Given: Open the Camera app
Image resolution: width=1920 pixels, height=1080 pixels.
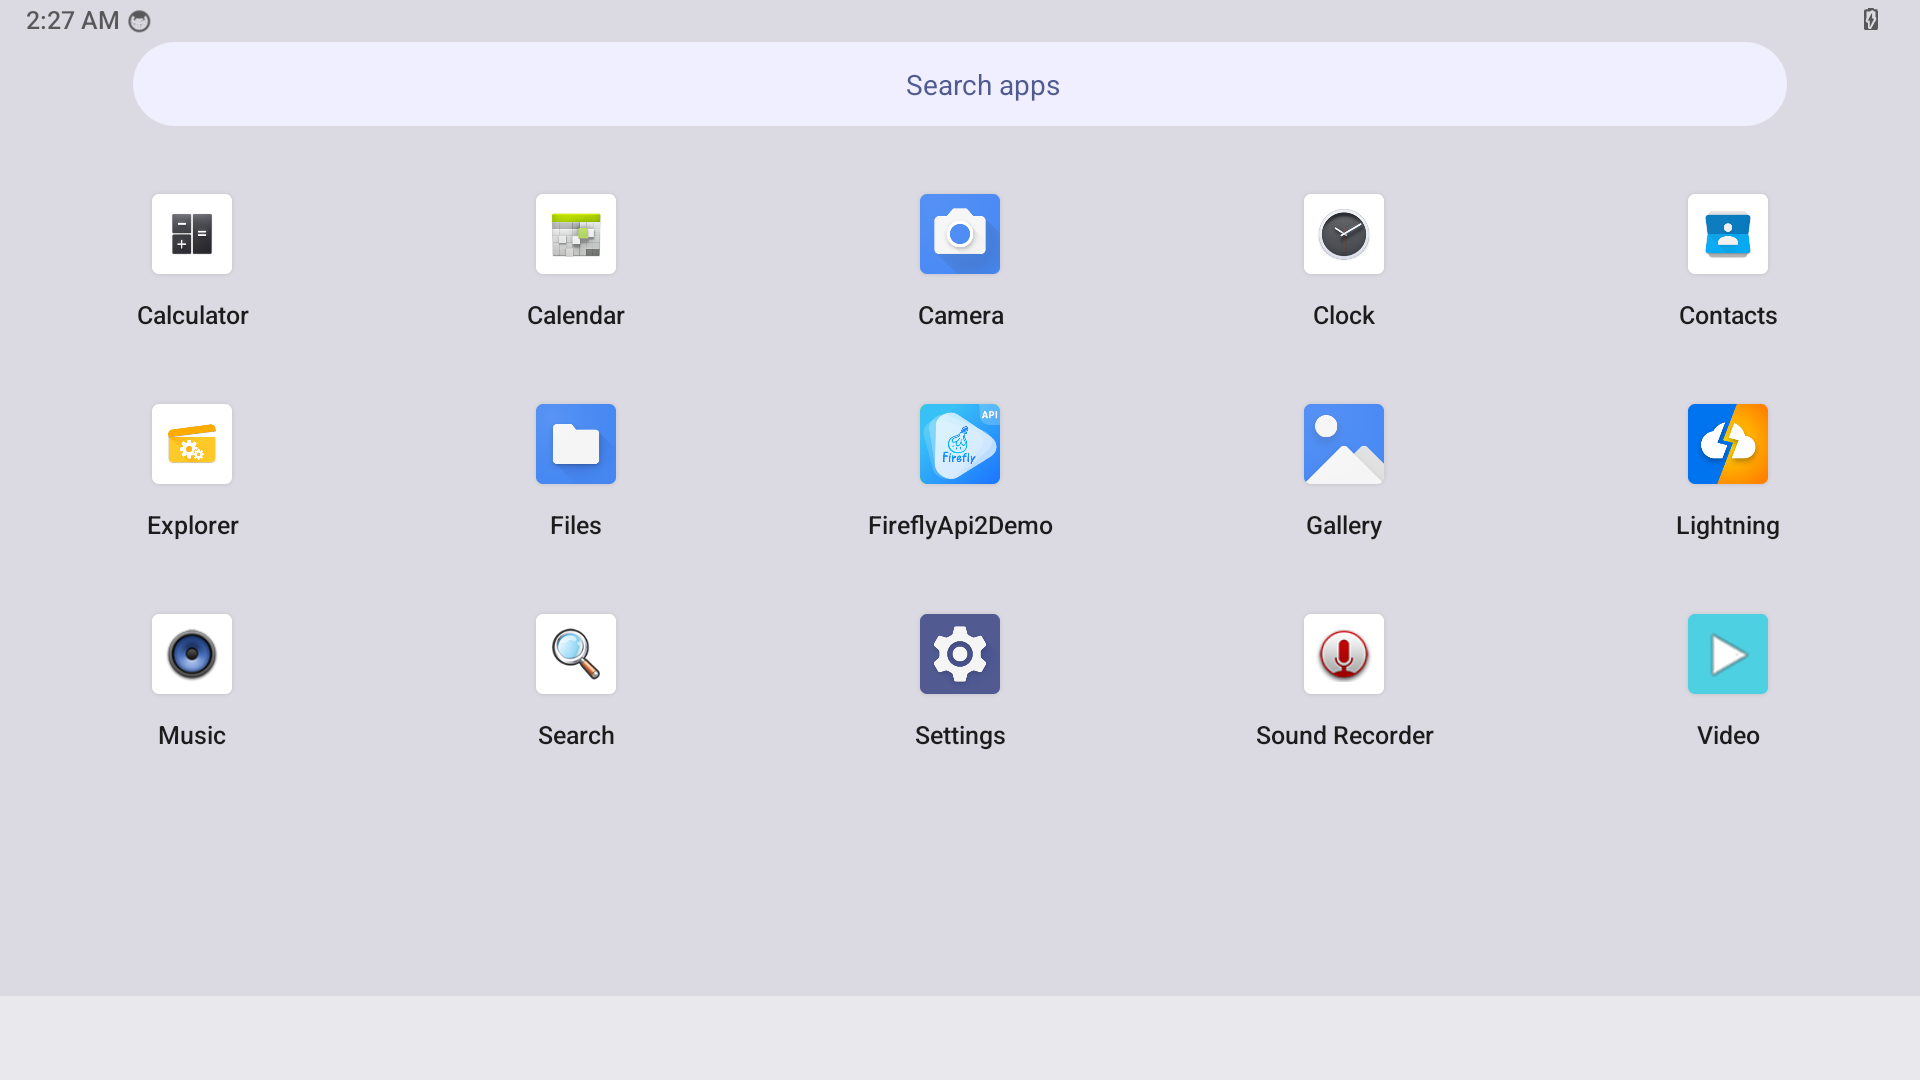Looking at the screenshot, I should (960, 234).
